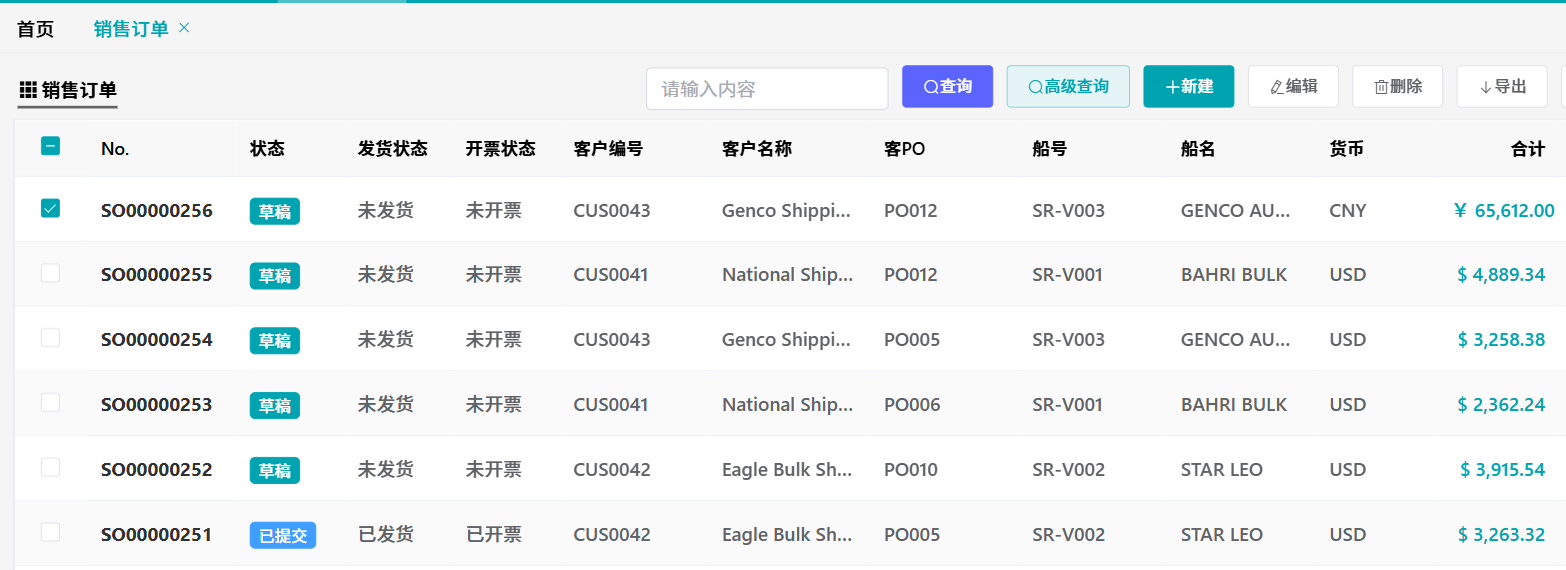The width and height of the screenshot is (1566, 570).
Task: Click the grid icon beside 销售订单 title
Action: [x=28, y=90]
